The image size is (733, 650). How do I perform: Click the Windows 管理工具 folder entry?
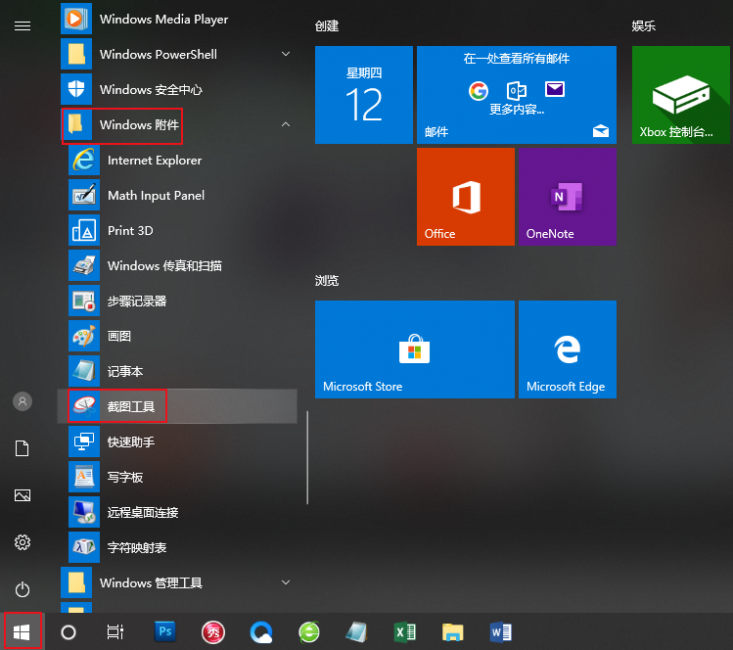(177, 583)
